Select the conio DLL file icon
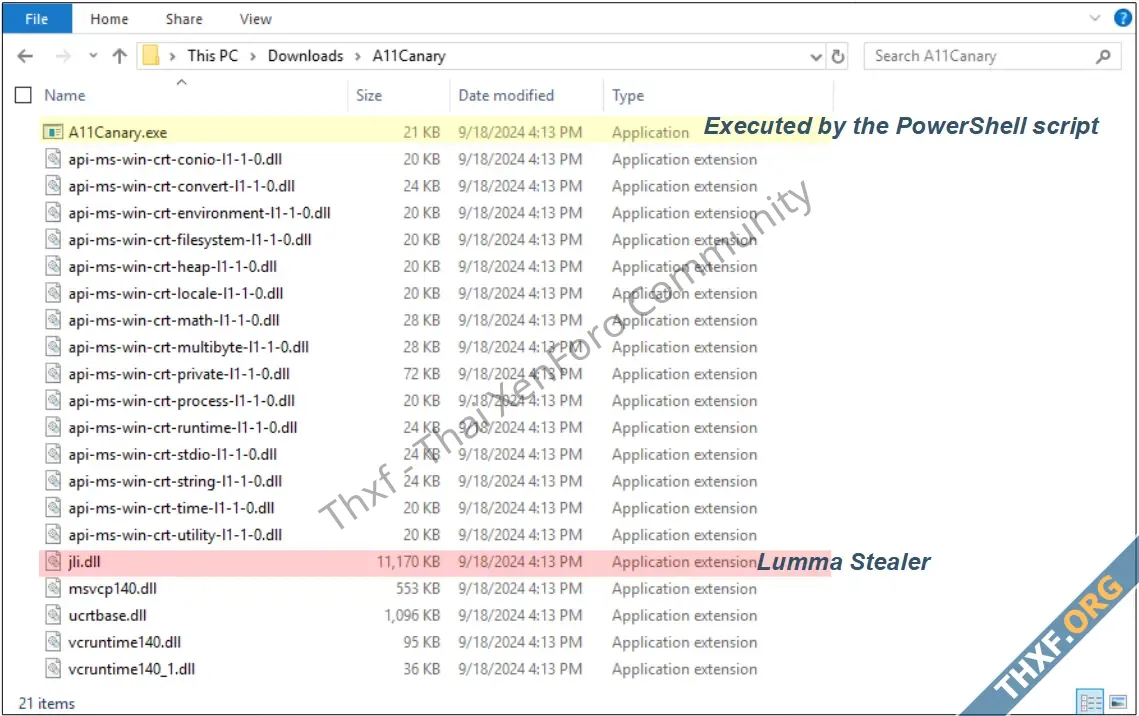The height and width of the screenshot is (716, 1139). tap(53, 159)
